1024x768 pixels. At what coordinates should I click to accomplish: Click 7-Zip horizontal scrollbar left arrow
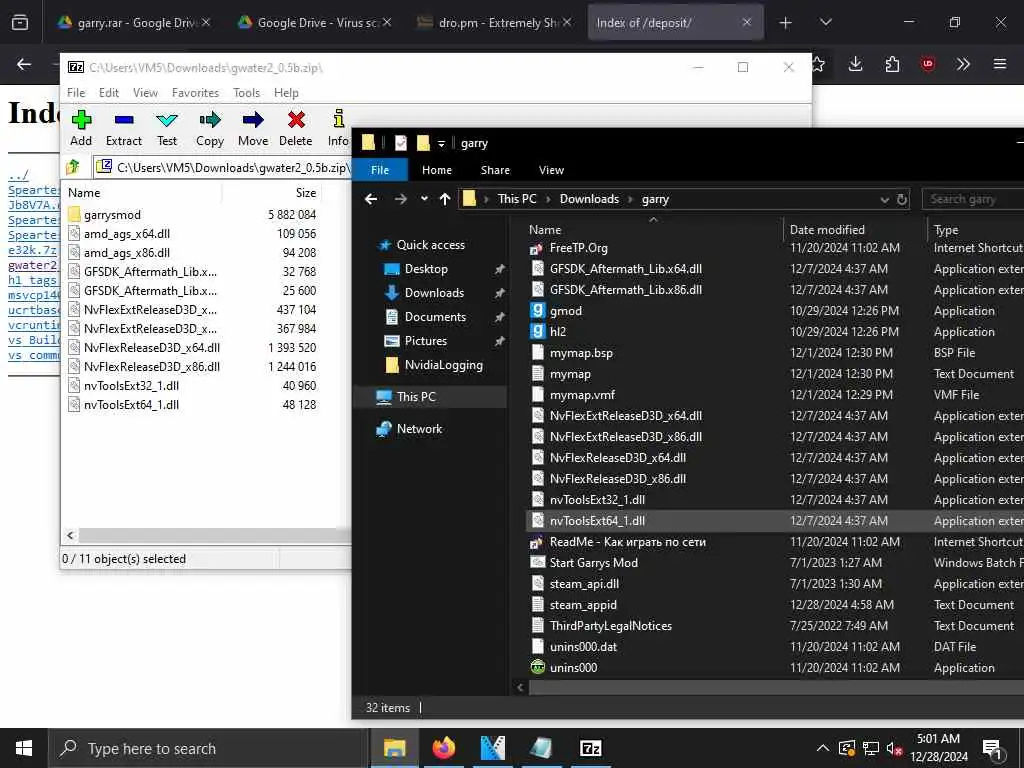(71, 536)
